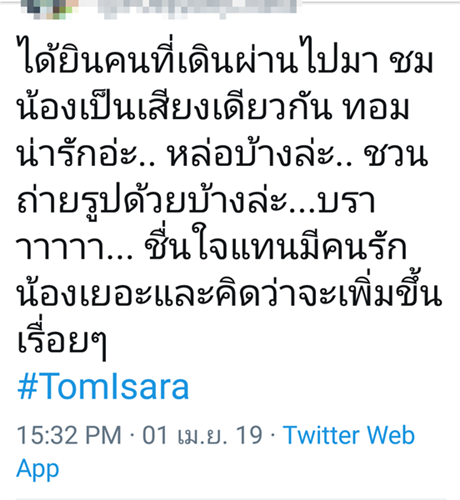
Task: Click the final word เรื่อยๆ of tweet
Action: coord(62,339)
